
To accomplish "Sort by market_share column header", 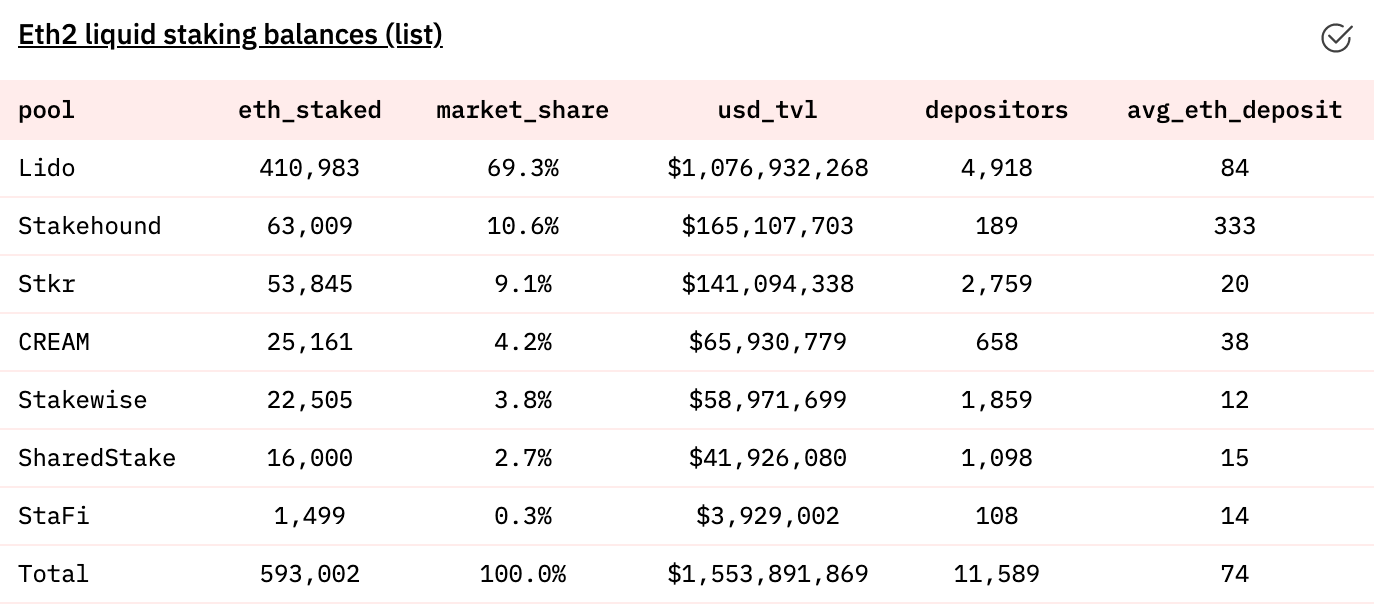I will (x=523, y=110).
